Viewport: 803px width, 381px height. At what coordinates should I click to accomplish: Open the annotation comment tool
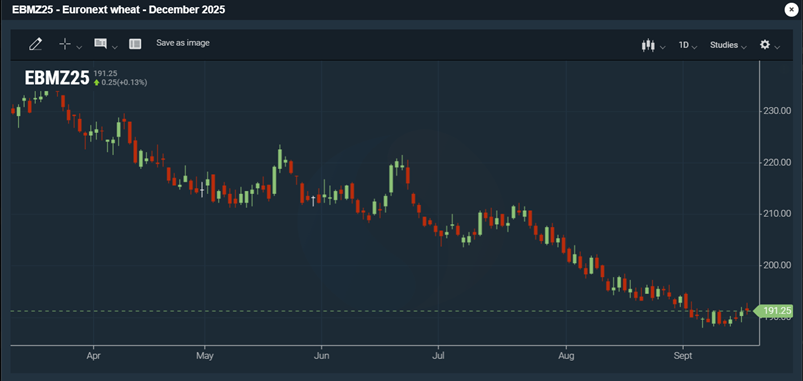pos(100,44)
